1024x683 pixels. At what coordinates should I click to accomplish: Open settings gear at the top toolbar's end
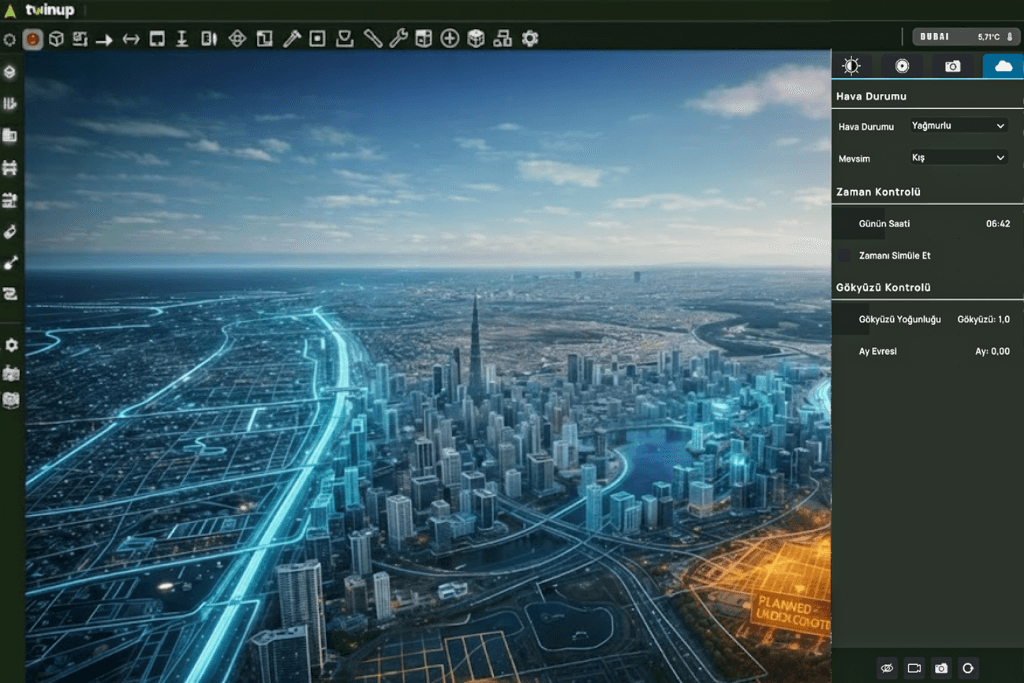coord(530,39)
